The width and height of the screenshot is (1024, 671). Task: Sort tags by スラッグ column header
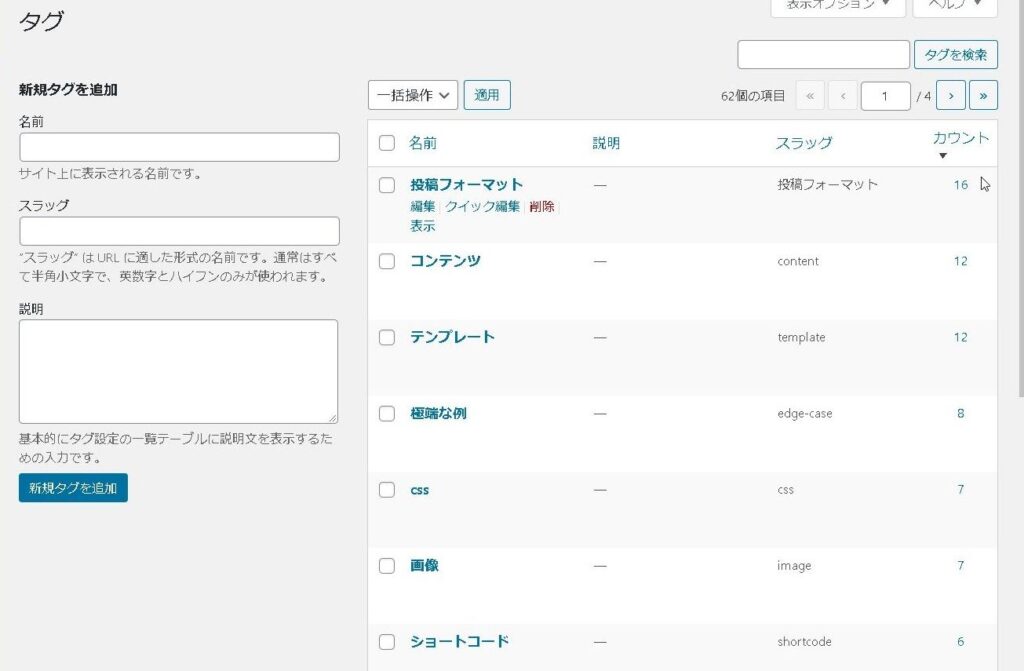tap(803, 143)
